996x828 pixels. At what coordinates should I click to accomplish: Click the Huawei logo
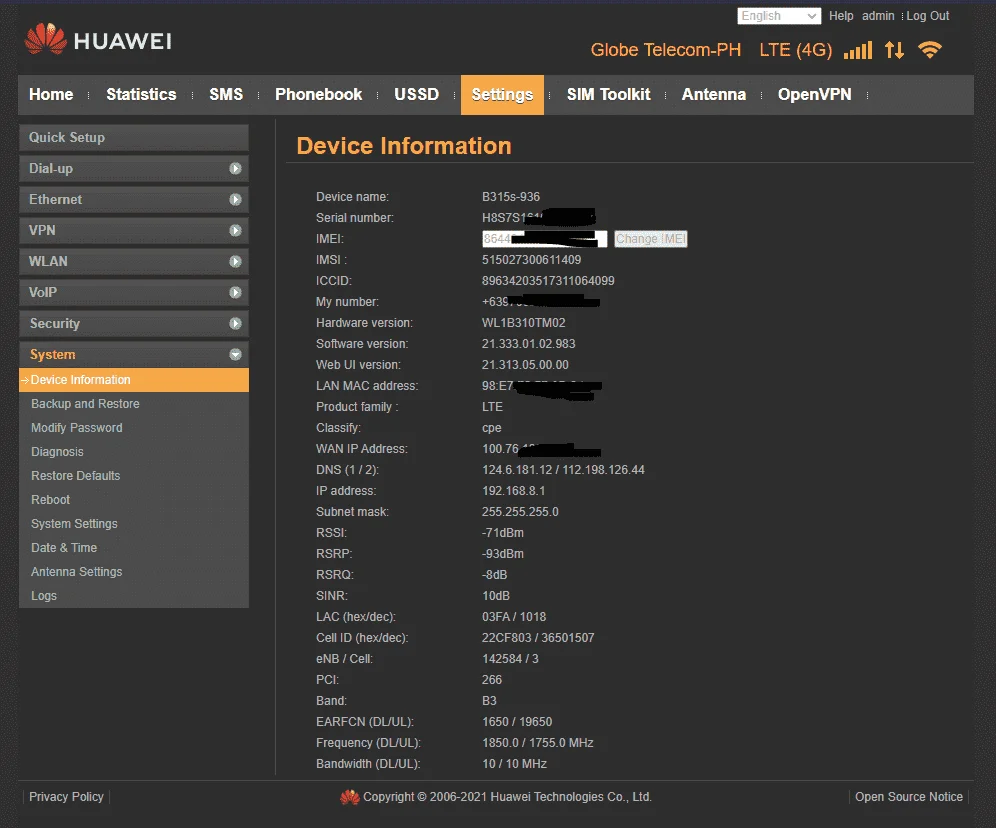(x=98, y=40)
